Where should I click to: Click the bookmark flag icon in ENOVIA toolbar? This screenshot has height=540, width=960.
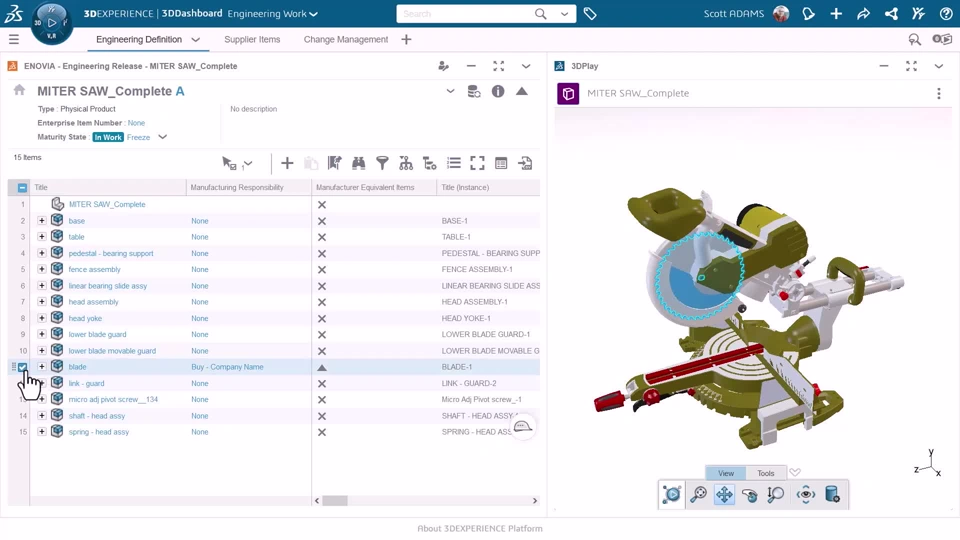pos(334,163)
